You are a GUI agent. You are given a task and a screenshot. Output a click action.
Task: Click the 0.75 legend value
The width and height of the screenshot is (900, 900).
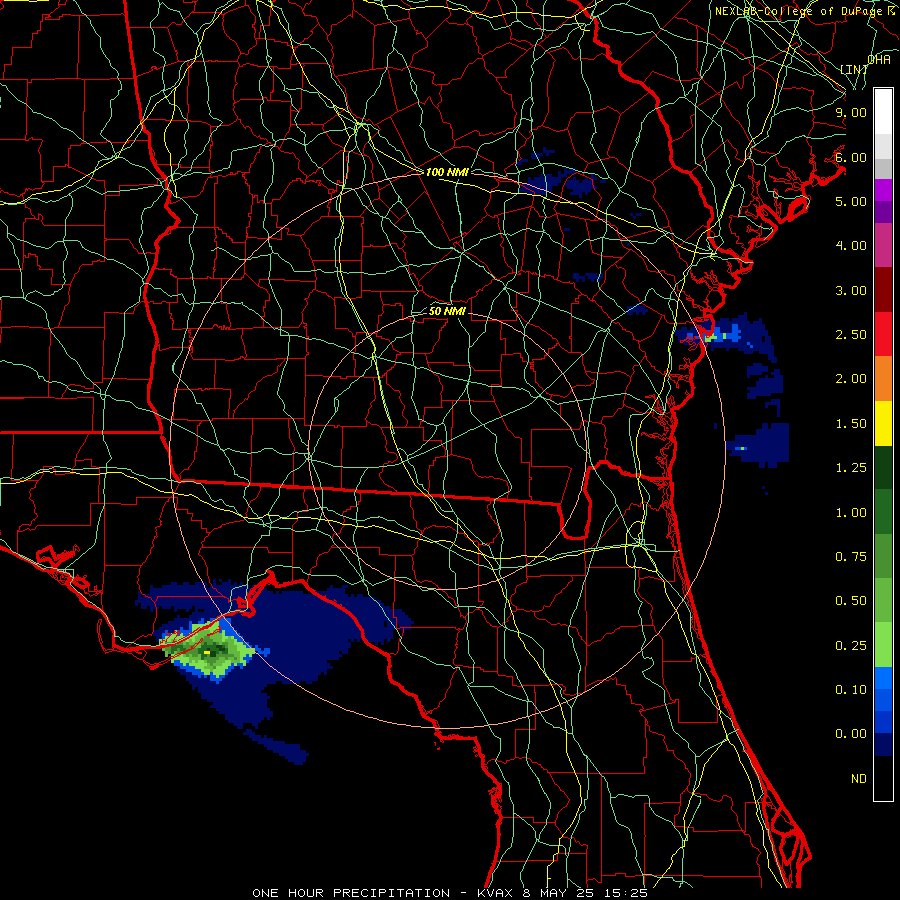pos(851,557)
